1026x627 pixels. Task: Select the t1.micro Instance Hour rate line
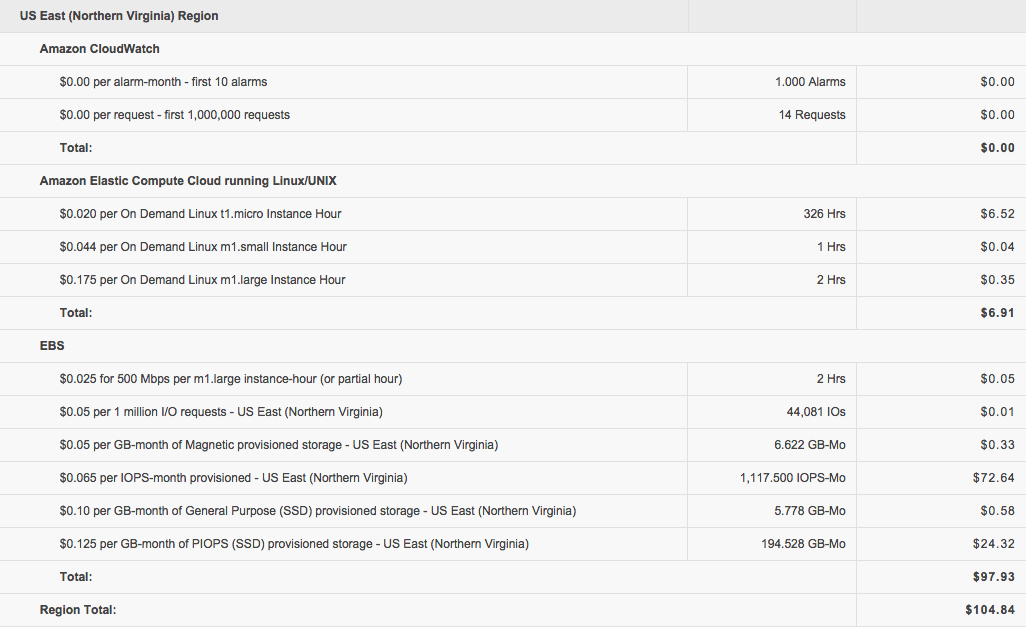coord(200,213)
